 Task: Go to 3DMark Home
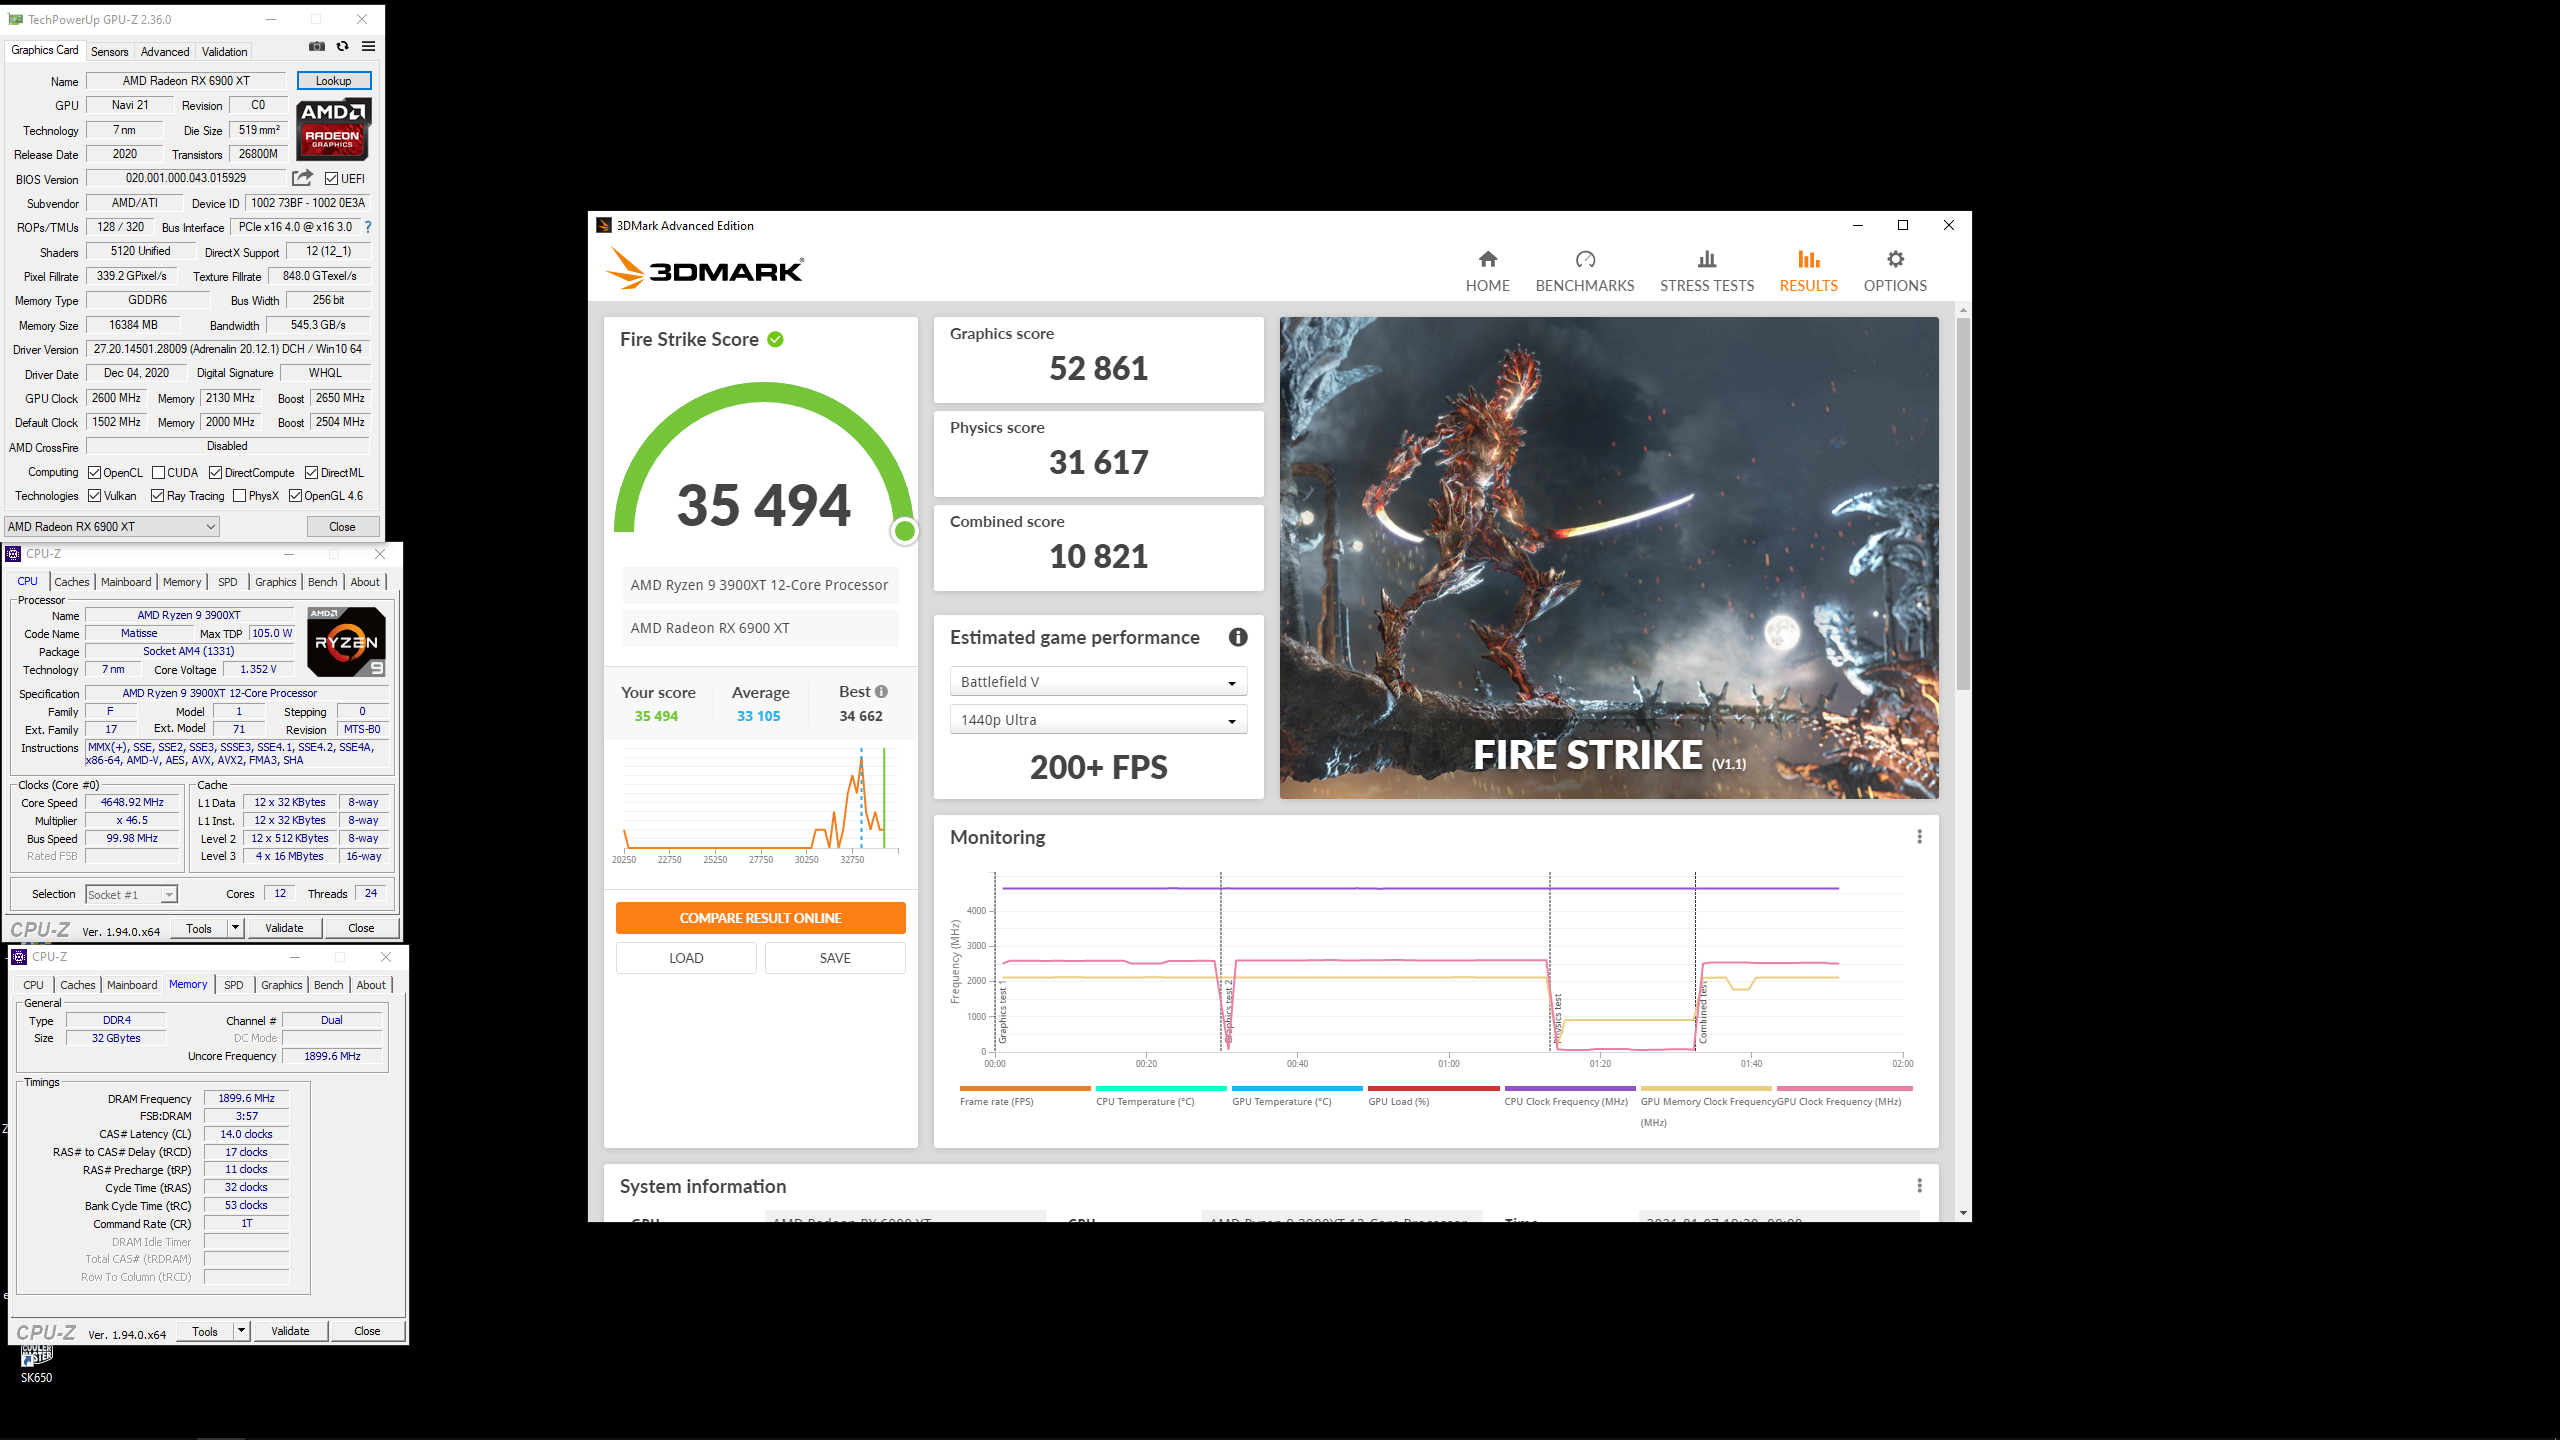click(x=1488, y=272)
